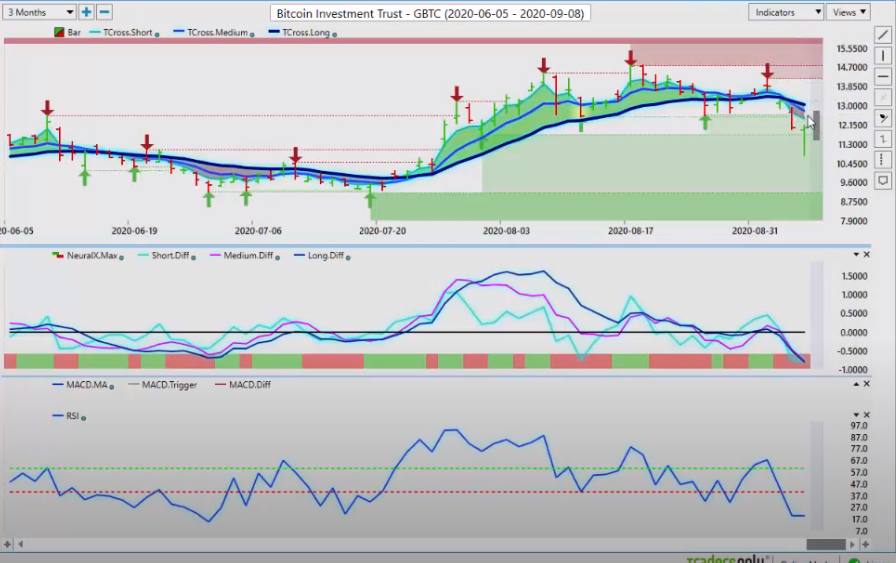This screenshot has width=896, height=563.
Task: Click the MACD.MA legend label
Action: 87,385
